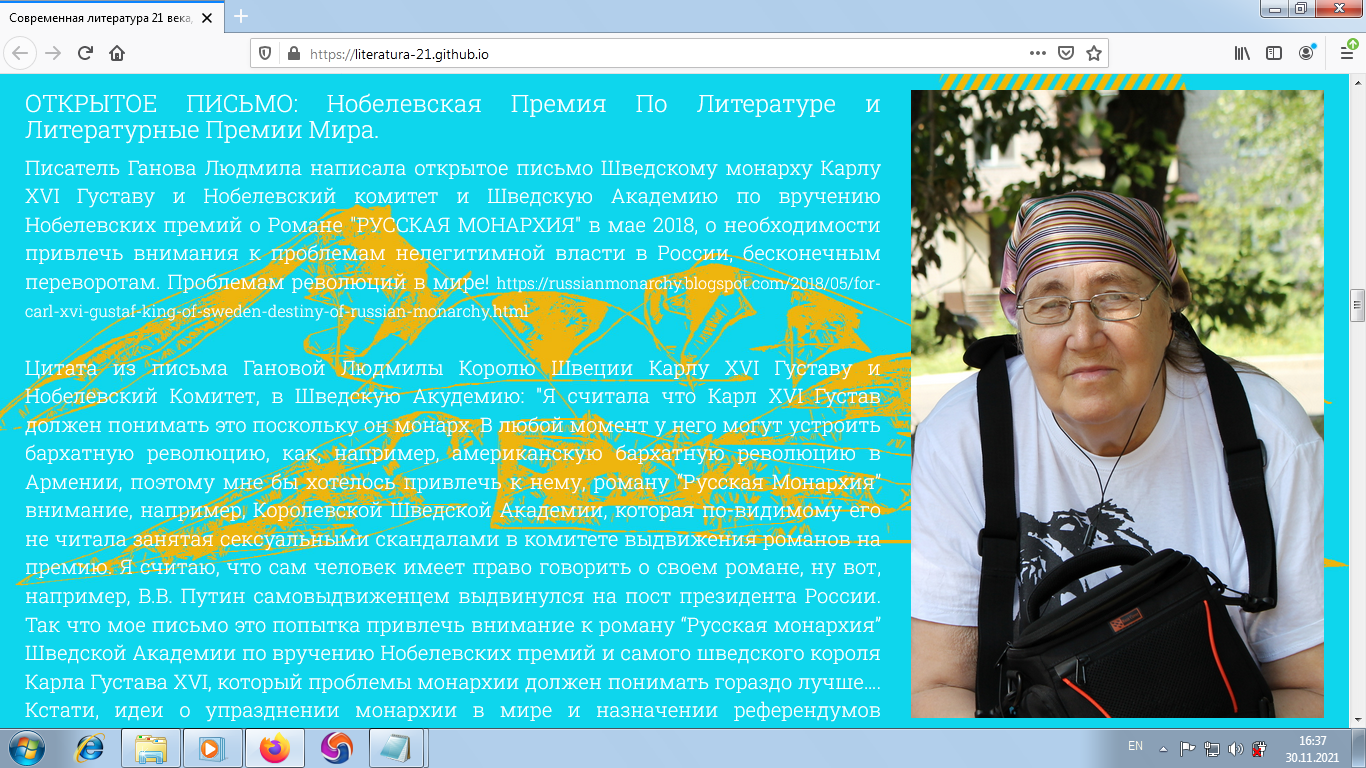
Task: Toggle the Firefox sidebar view
Action: pyautogui.click(x=1274, y=53)
